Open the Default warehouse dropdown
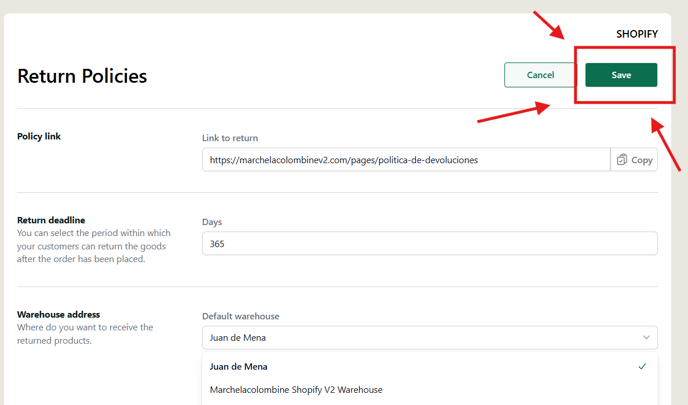The image size is (688, 405). coord(430,337)
